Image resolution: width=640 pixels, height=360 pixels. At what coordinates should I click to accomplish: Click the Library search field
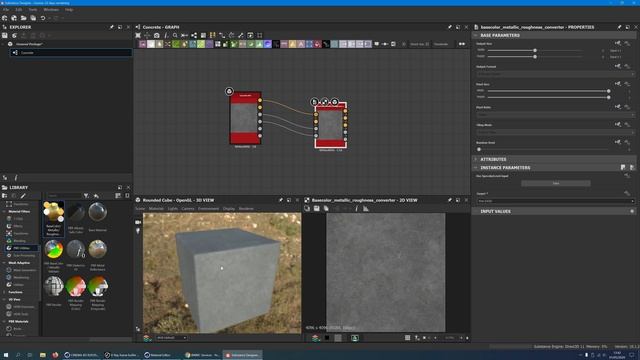click(64, 196)
